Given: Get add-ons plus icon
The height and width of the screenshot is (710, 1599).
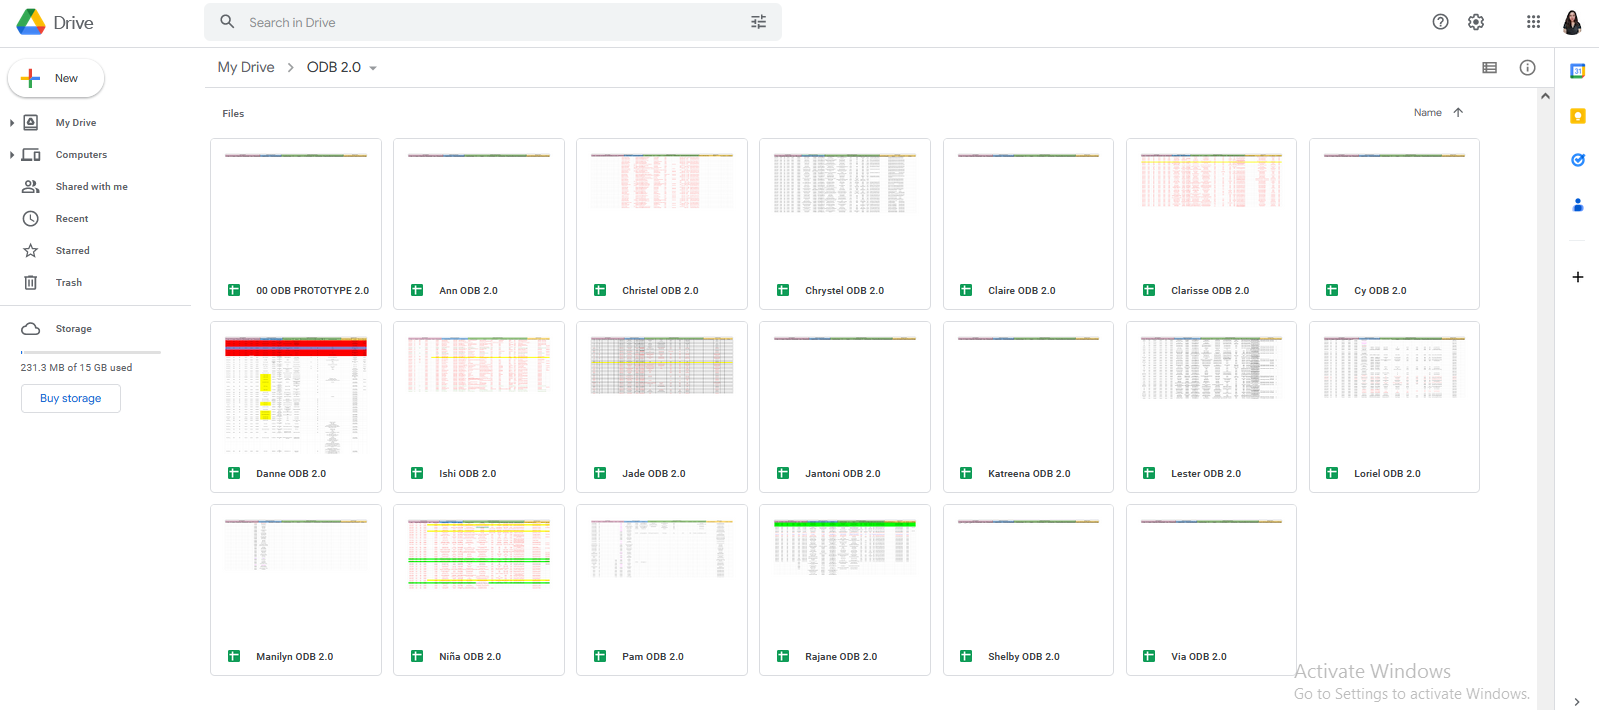Looking at the screenshot, I should click(x=1577, y=277).
